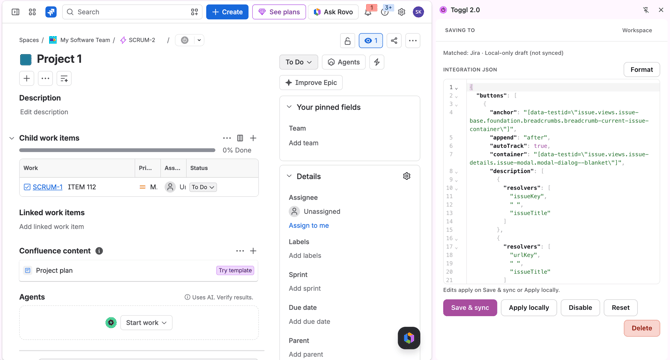Toggle the watch eye button
Image resolution: width=670 pixels, height=360 pixels.
(x=371, y=41)
